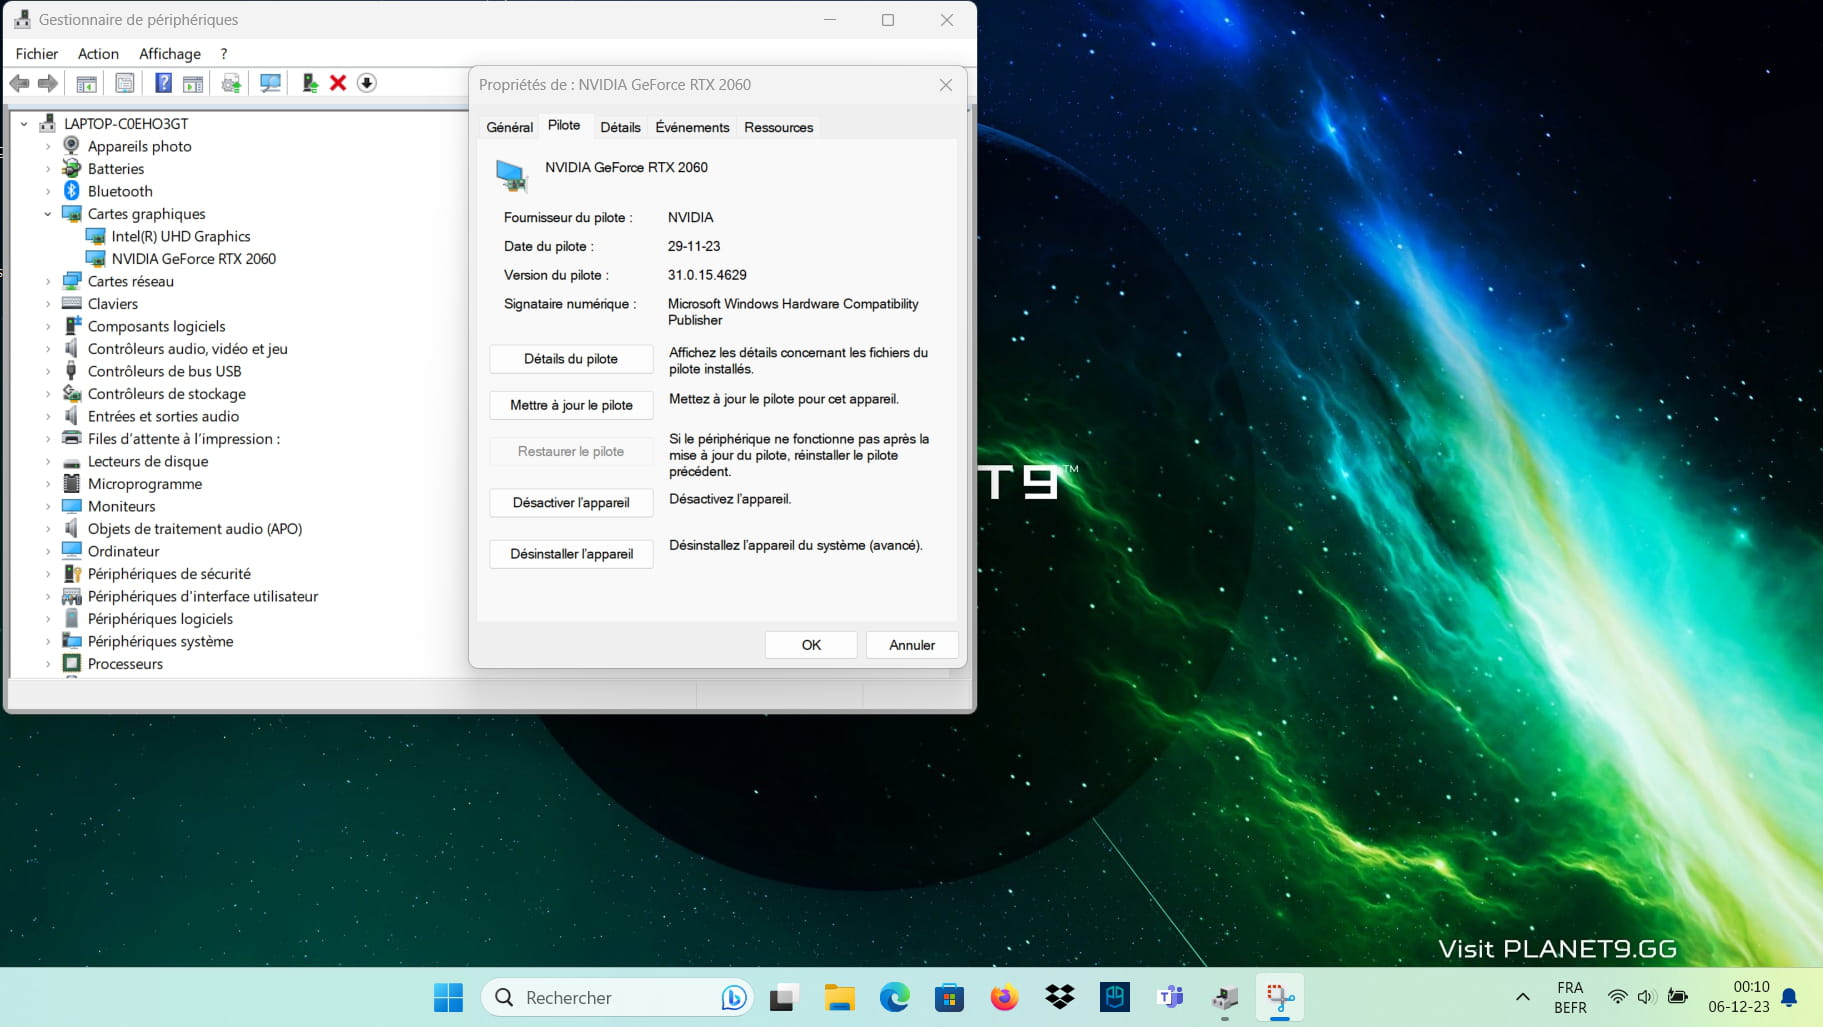Confirm the dialog with OK
1823x1027 pixels.
[x=811, y=645]
